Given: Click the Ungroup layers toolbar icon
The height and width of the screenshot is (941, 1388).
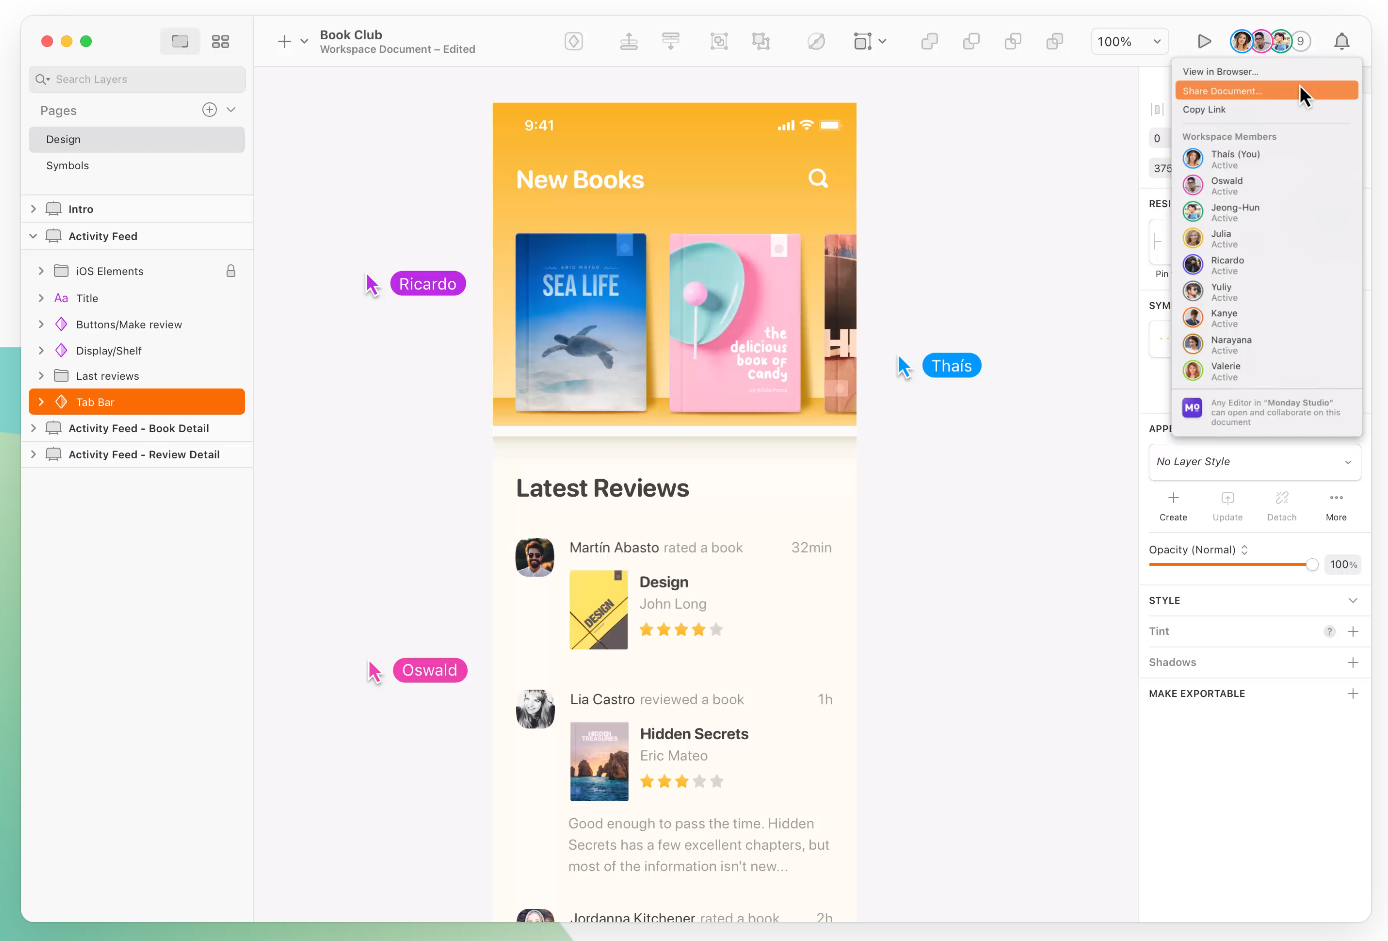Looking at the screenshot, I should [x=761, y=41].
